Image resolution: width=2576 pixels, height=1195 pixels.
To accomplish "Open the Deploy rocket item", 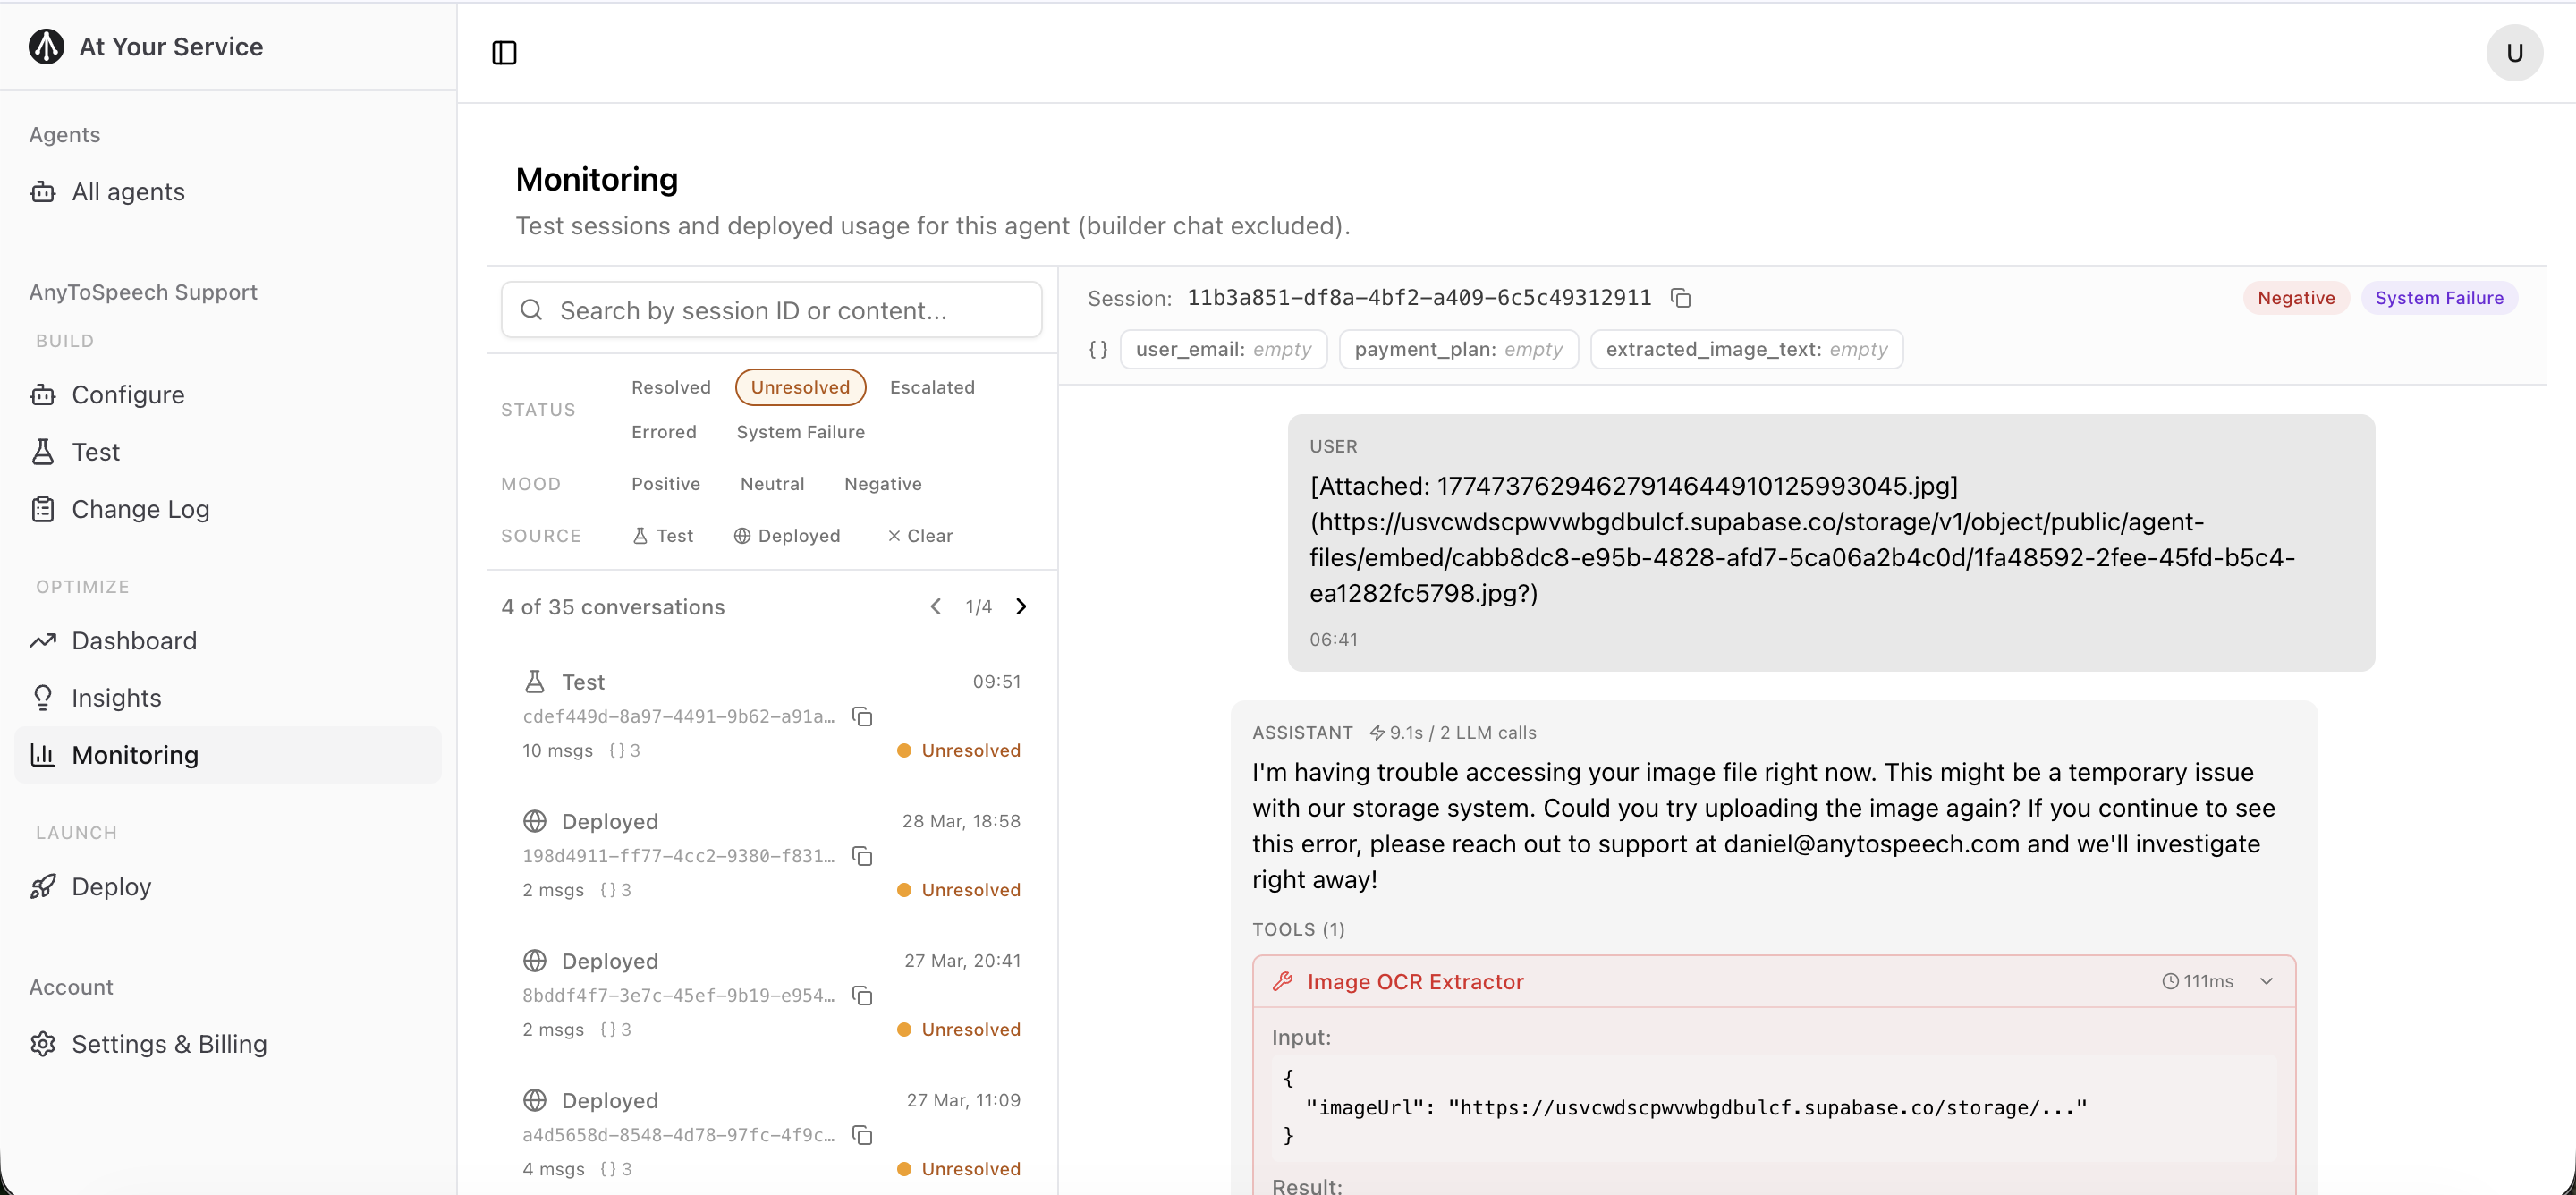I will [111, 886].
